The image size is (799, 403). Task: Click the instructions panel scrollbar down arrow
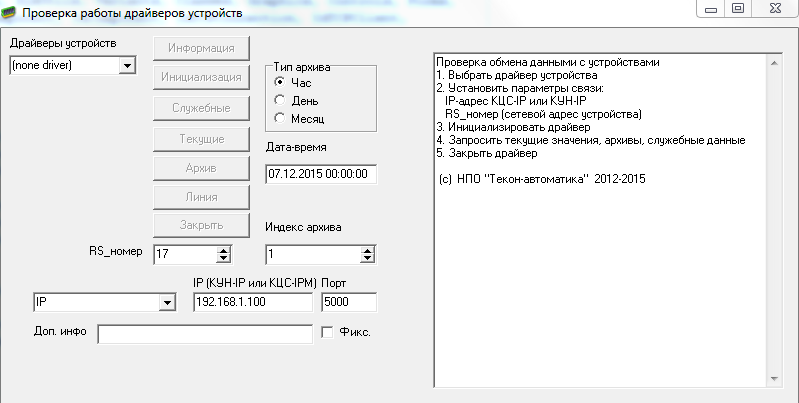tap(772, 378)
